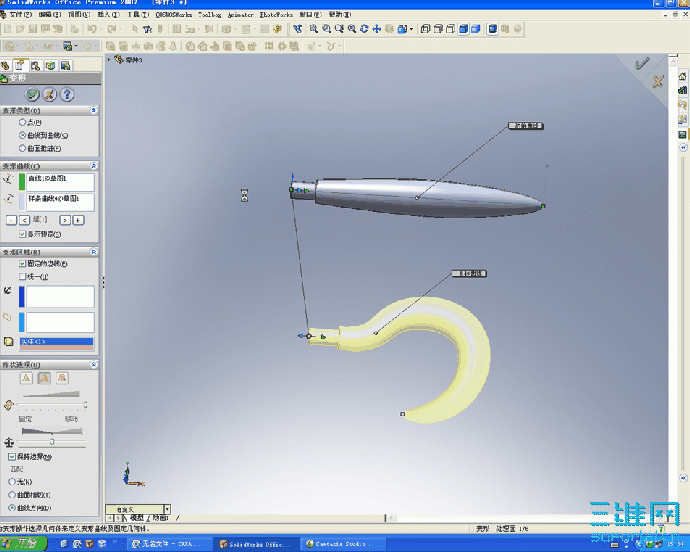Click the Shaded display style icon
The width and height of the screenshot is (690, 552).
coord(476,29)
